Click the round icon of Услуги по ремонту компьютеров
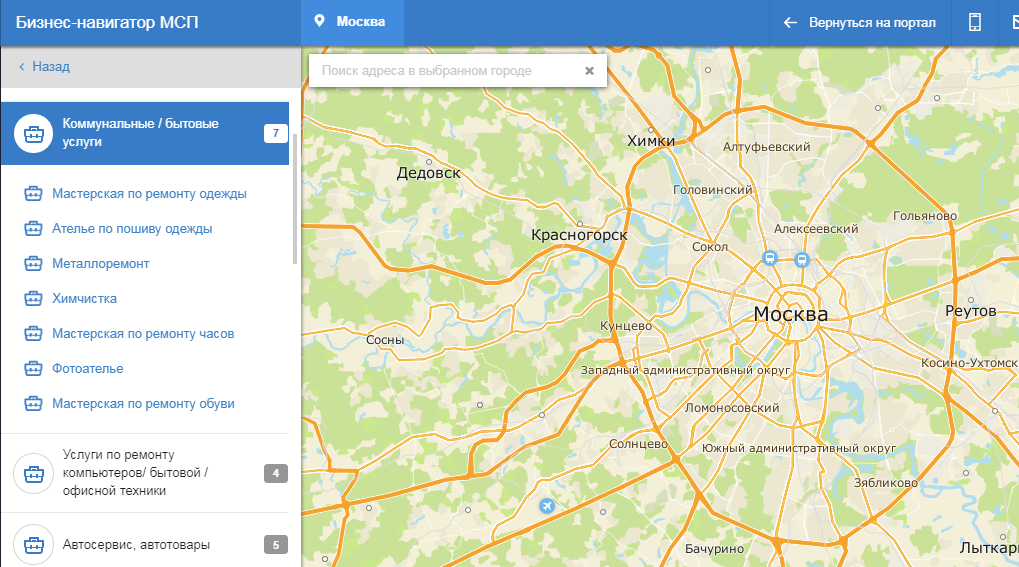 click(34, 473)
